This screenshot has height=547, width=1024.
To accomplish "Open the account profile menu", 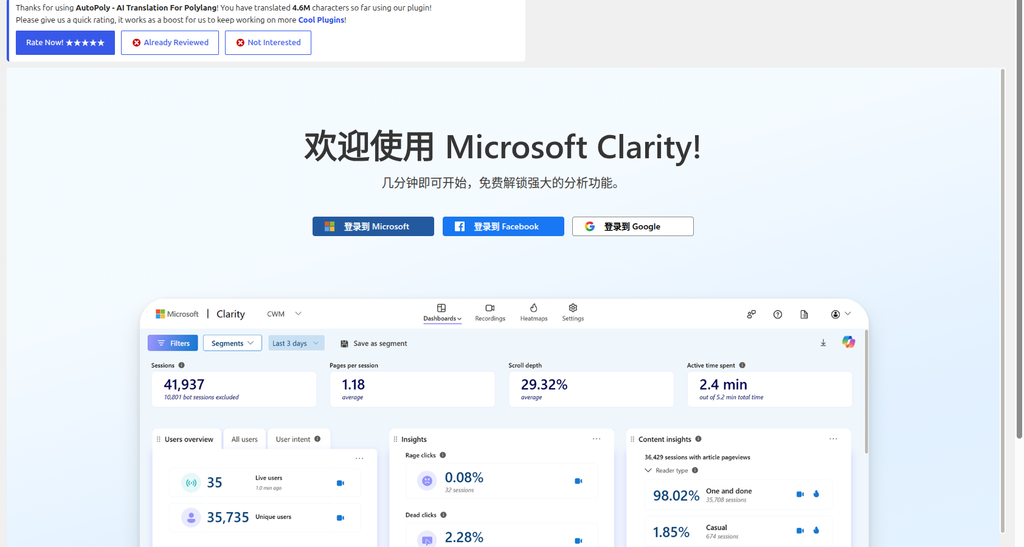I will coord(840,314).
